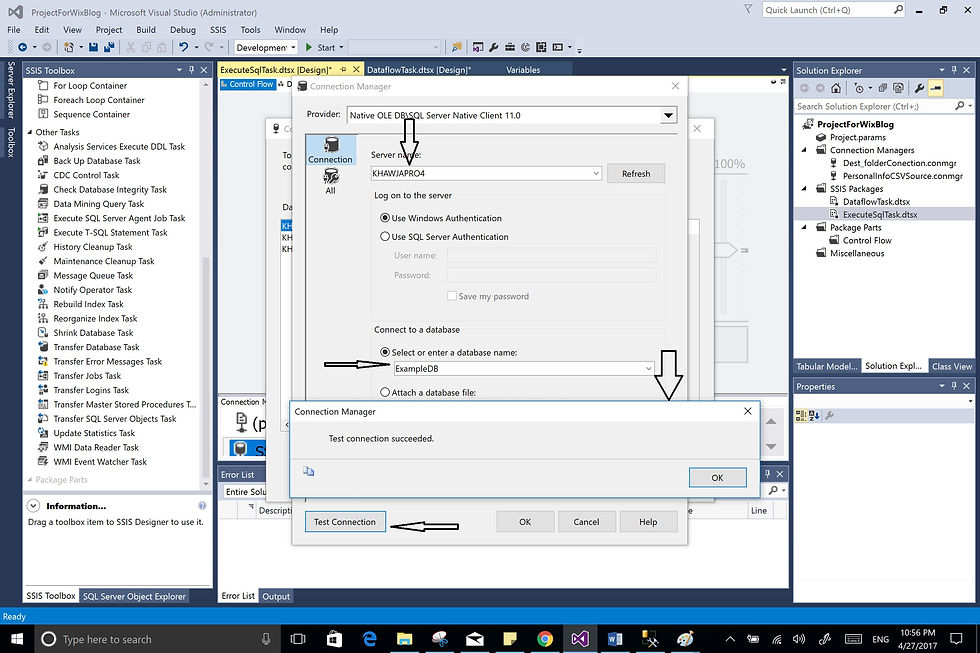Pick the Execute T-SQL Statement Task

[110, 232]
